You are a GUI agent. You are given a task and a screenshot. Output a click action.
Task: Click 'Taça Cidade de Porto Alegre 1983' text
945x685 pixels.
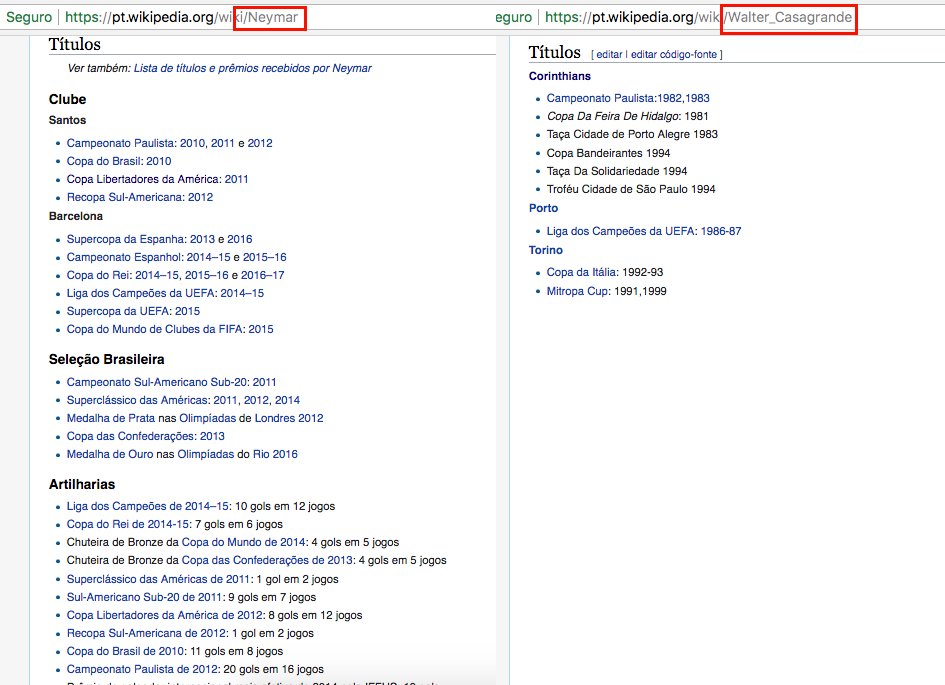[632, 134]
